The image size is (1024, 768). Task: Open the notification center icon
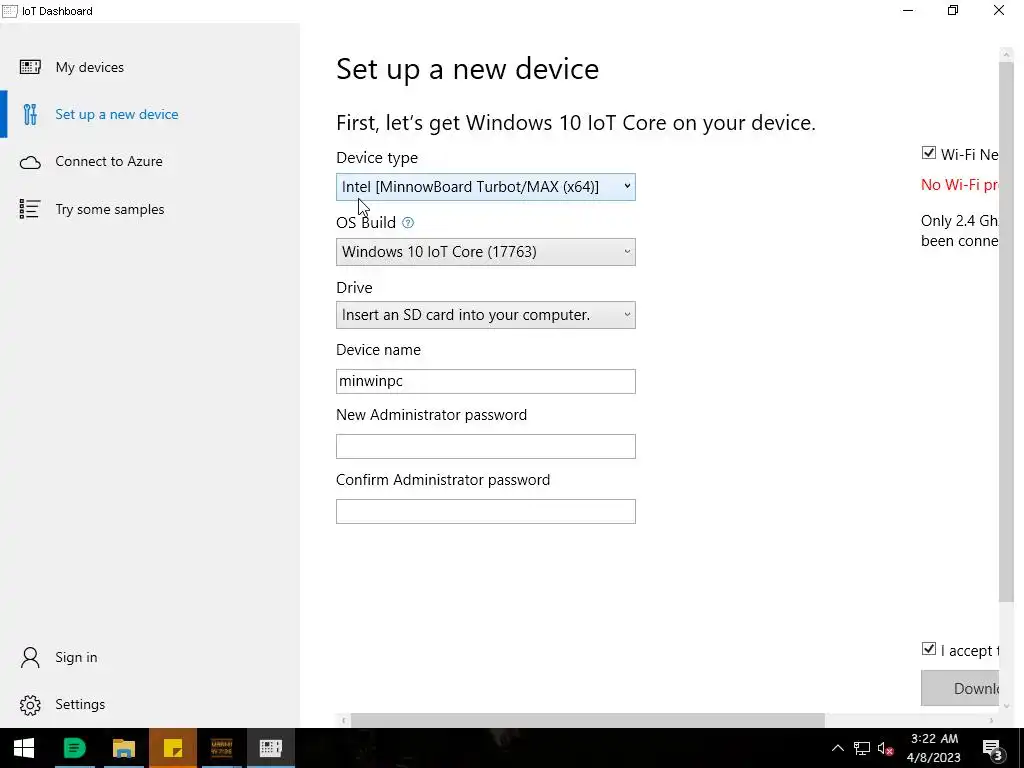click(992, 748)
